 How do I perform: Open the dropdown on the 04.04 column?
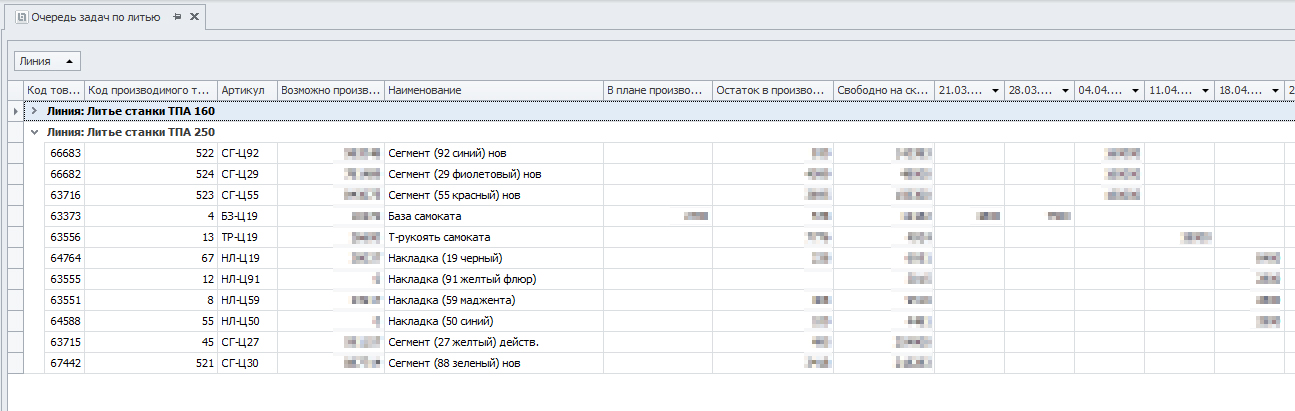coord(1135,91)
